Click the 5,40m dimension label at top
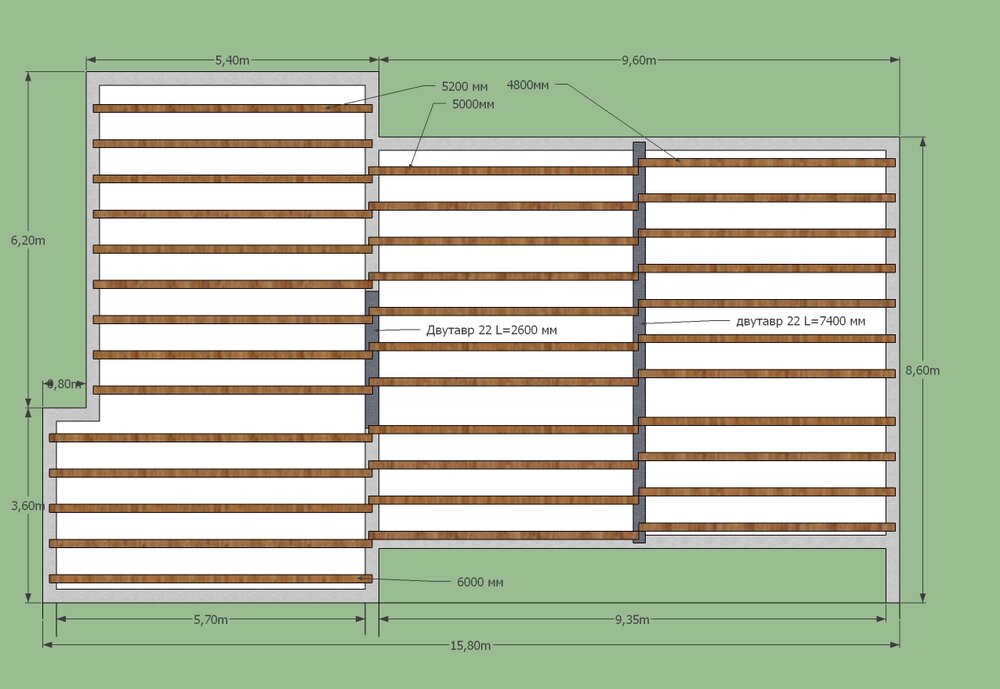The height and width of the screenshot is (689, 1000). click(x=232, y=60)
